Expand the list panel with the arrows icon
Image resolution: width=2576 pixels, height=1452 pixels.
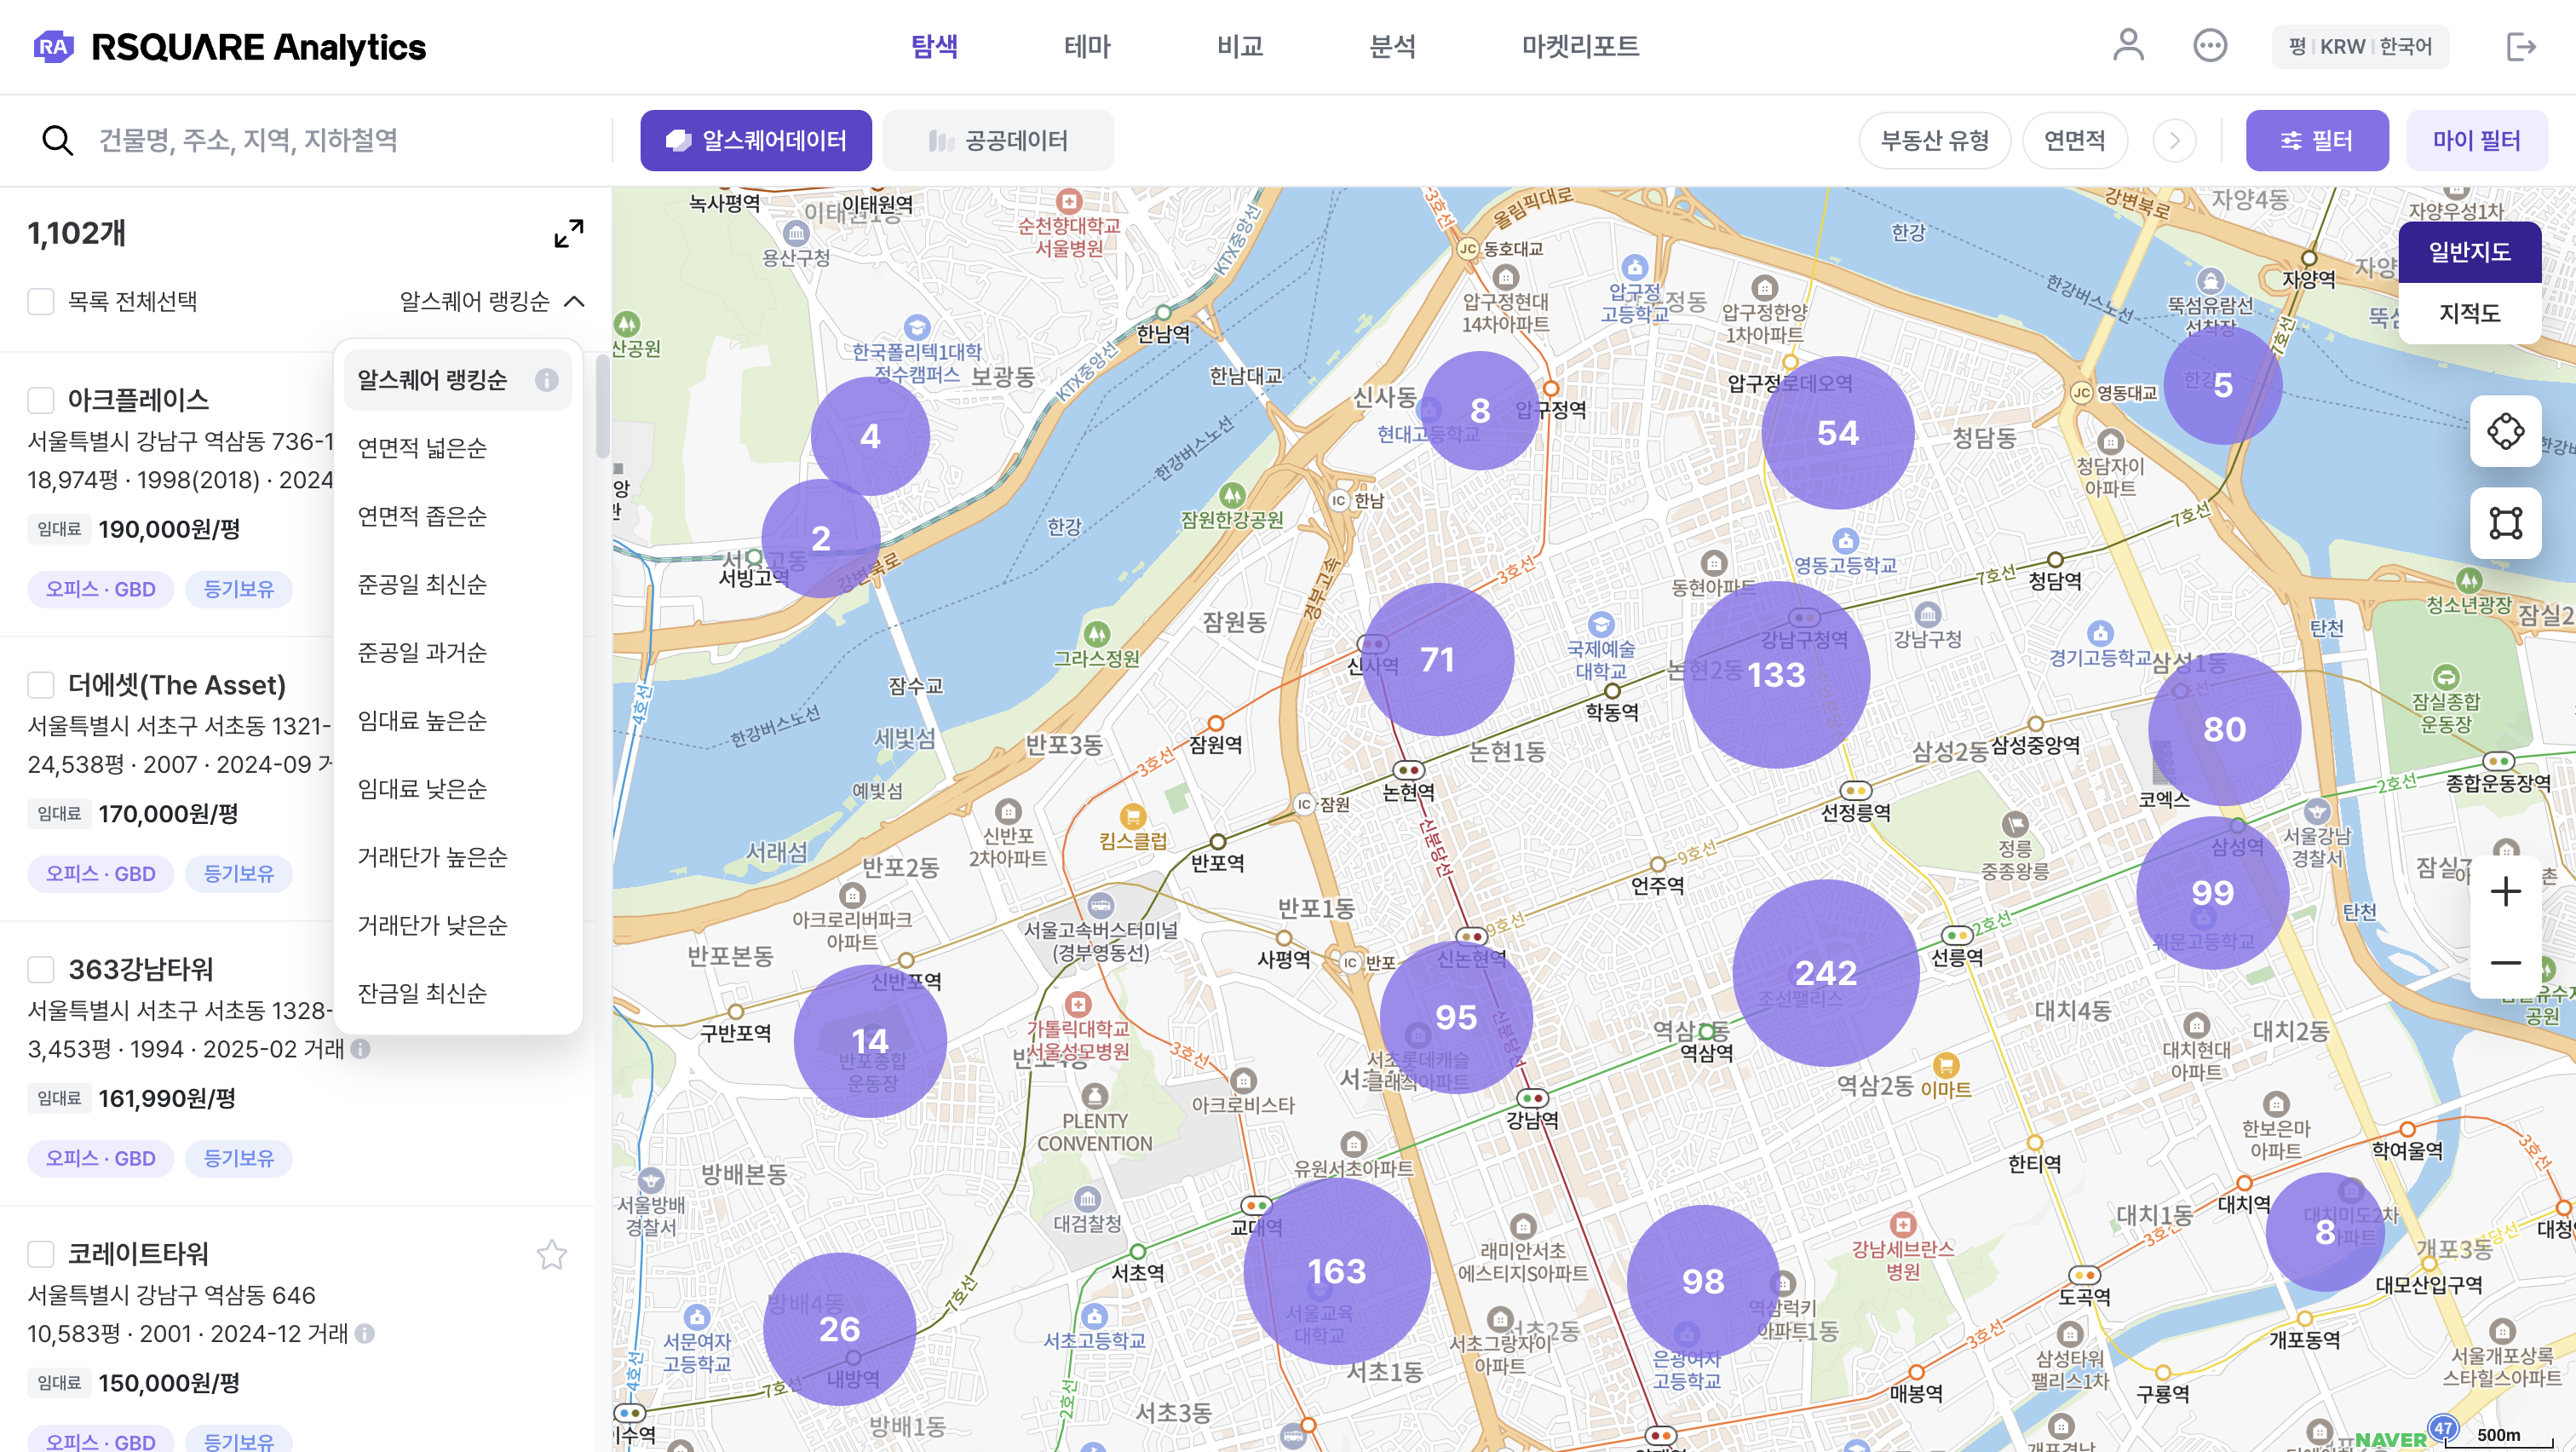click(569, 233)
